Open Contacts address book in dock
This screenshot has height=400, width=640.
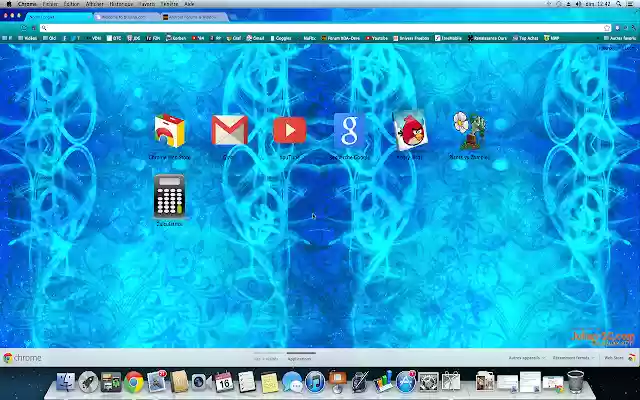tap(179, 382)
